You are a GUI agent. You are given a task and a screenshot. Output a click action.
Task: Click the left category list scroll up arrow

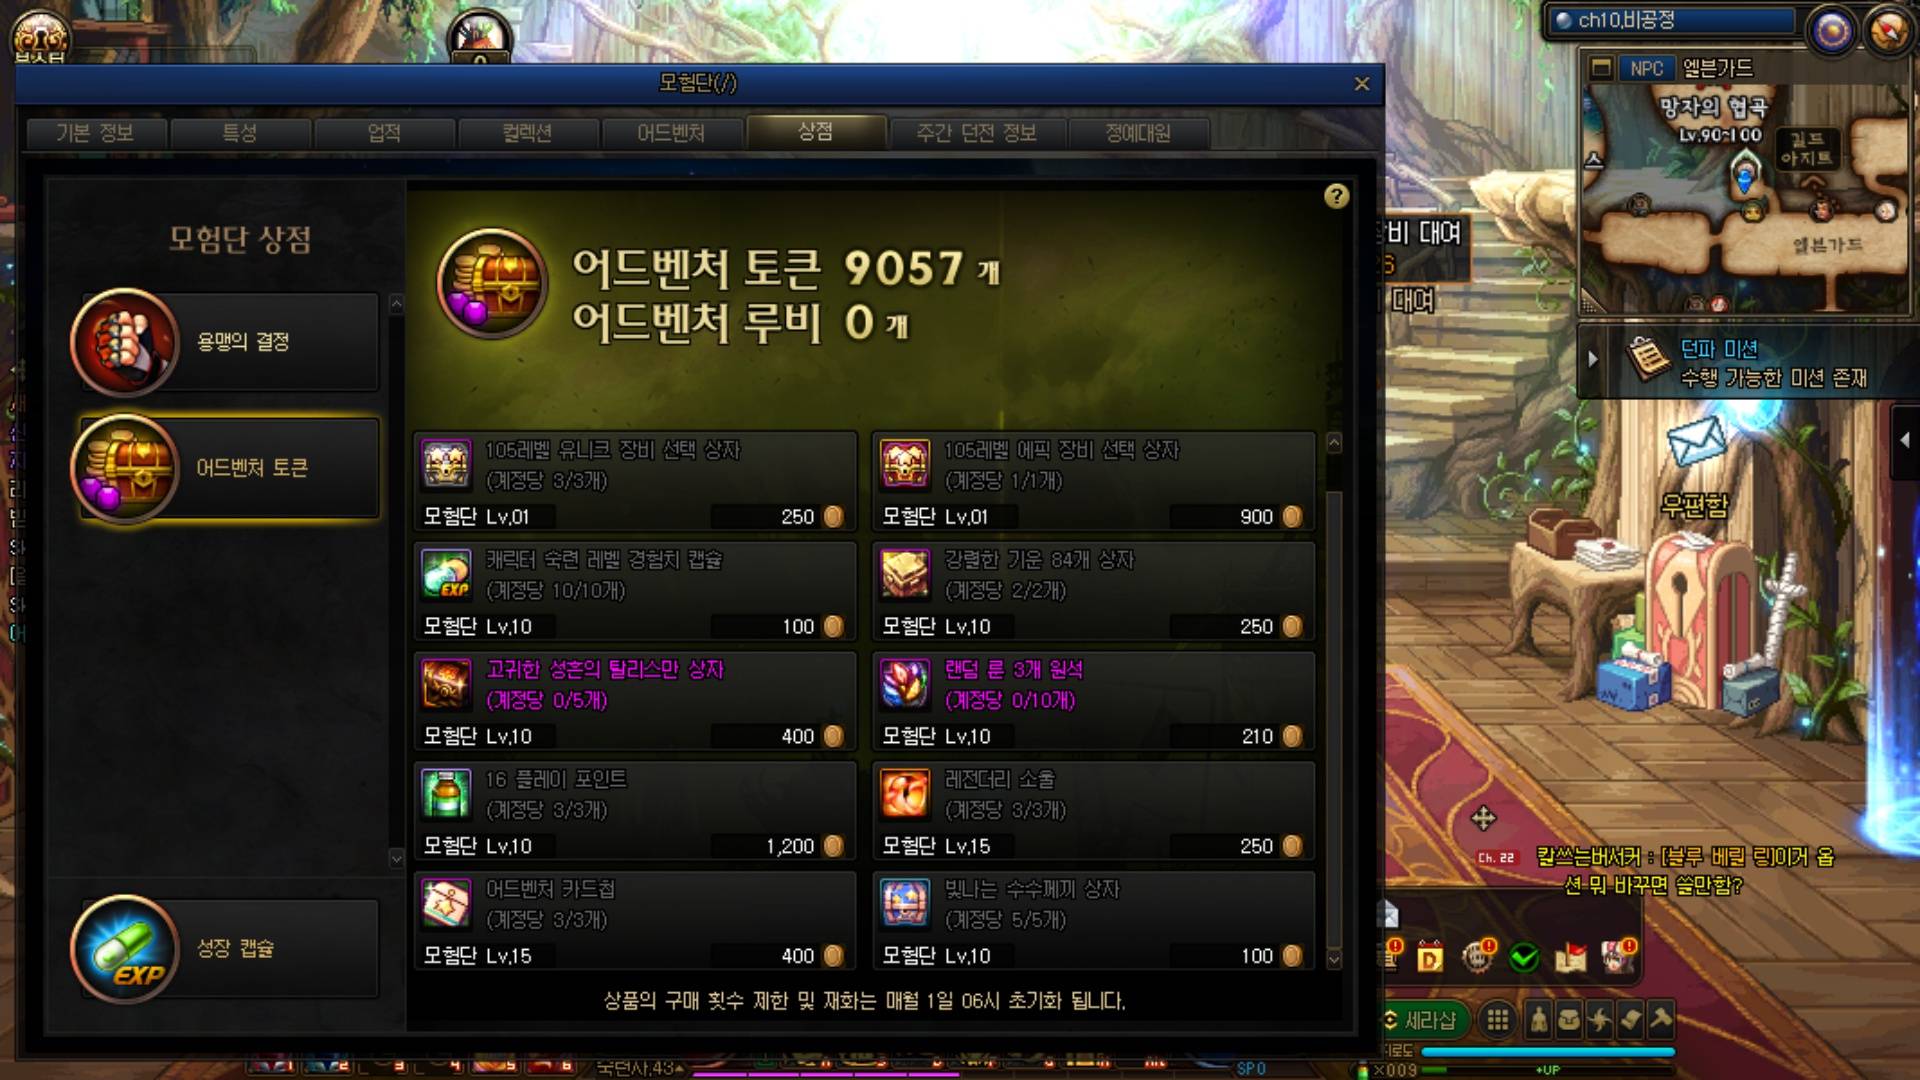coord(396,303)
